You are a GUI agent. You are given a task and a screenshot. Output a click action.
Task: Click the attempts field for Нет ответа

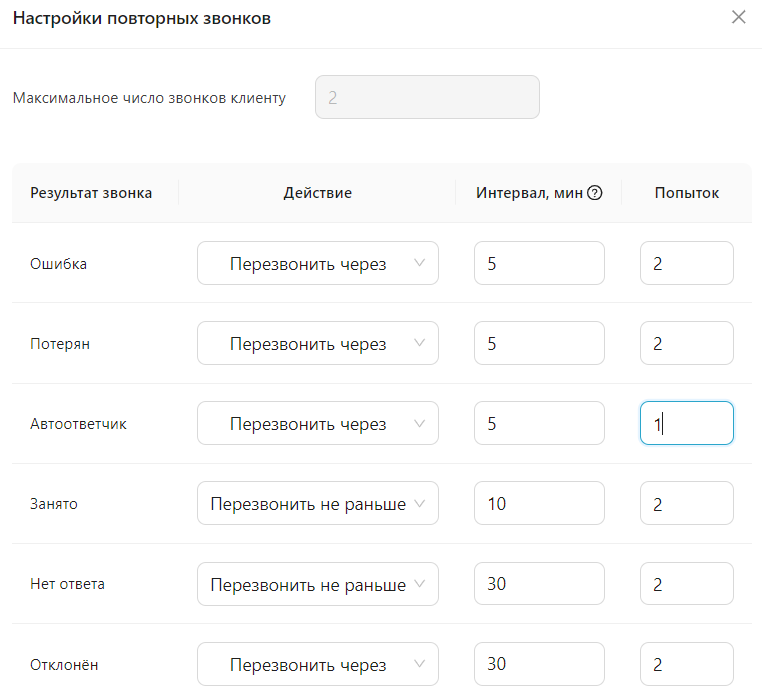[687, 584]
